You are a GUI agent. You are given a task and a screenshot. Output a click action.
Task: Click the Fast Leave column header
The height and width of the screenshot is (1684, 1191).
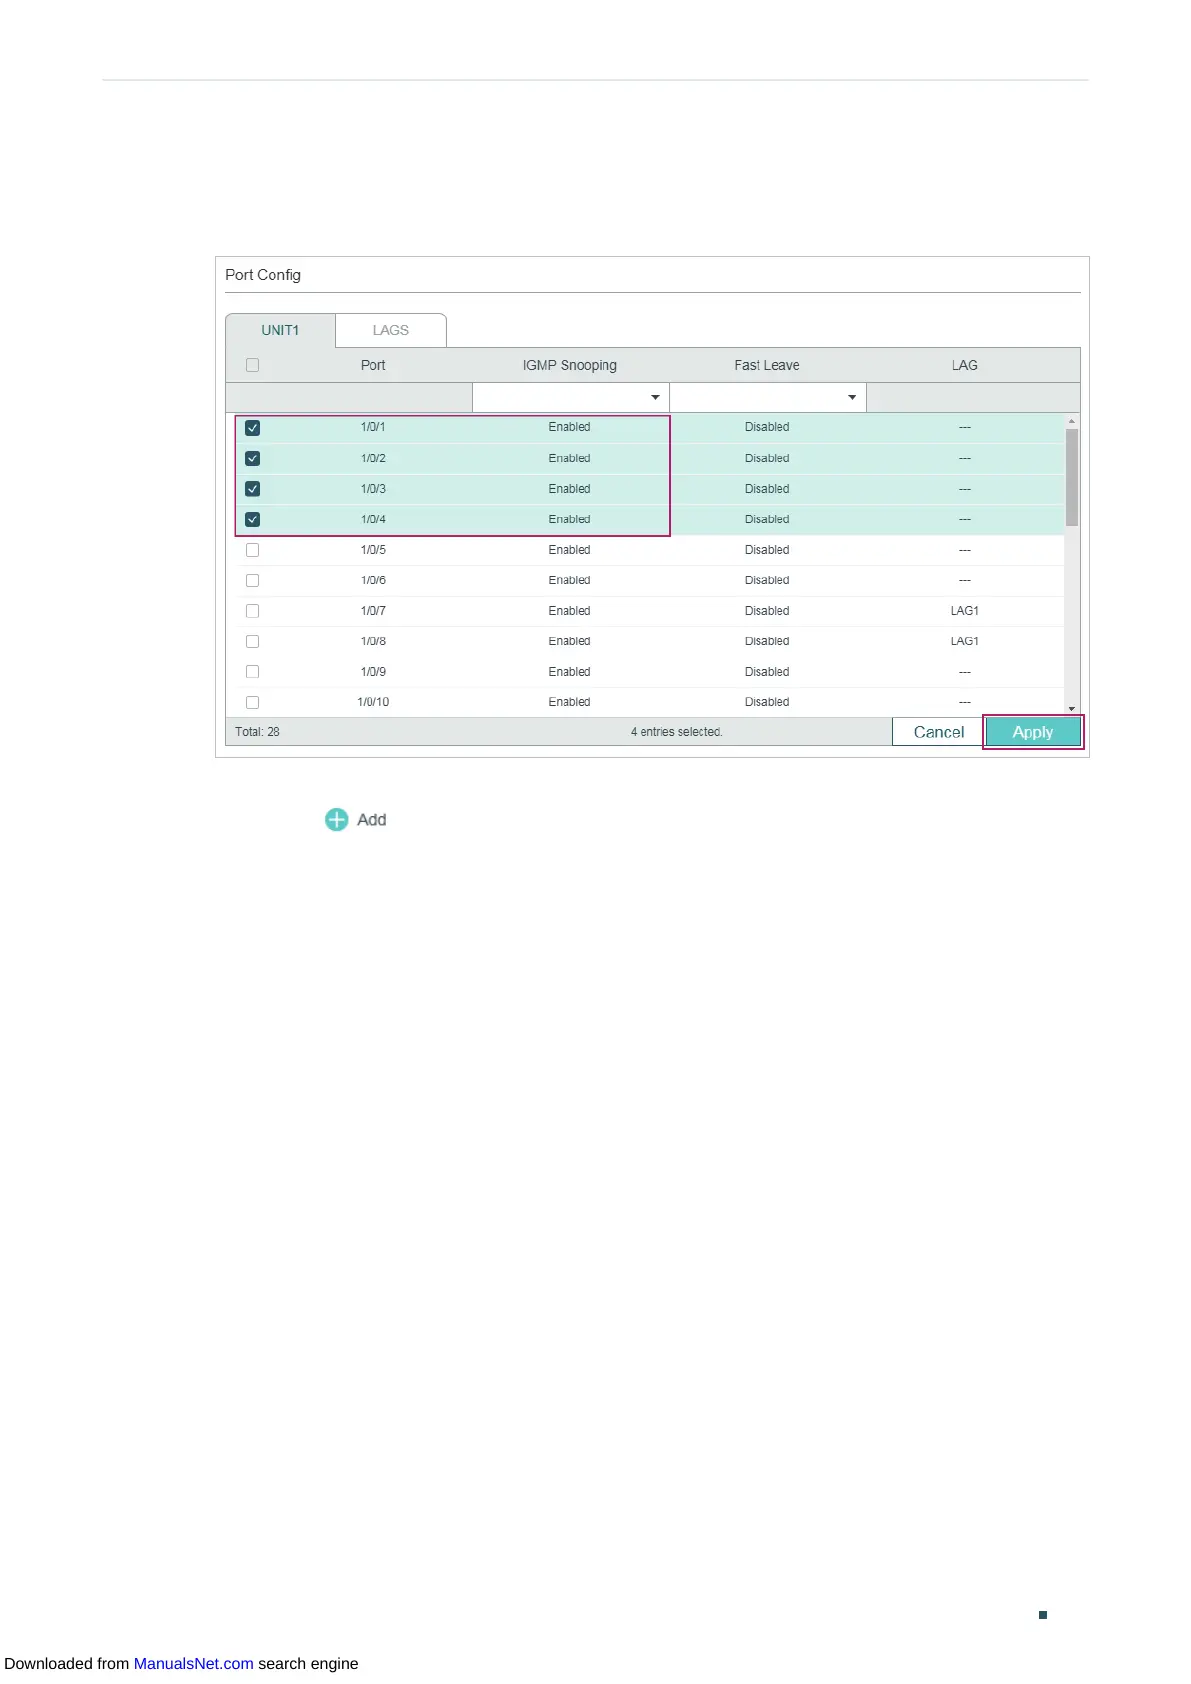[767, 365]
